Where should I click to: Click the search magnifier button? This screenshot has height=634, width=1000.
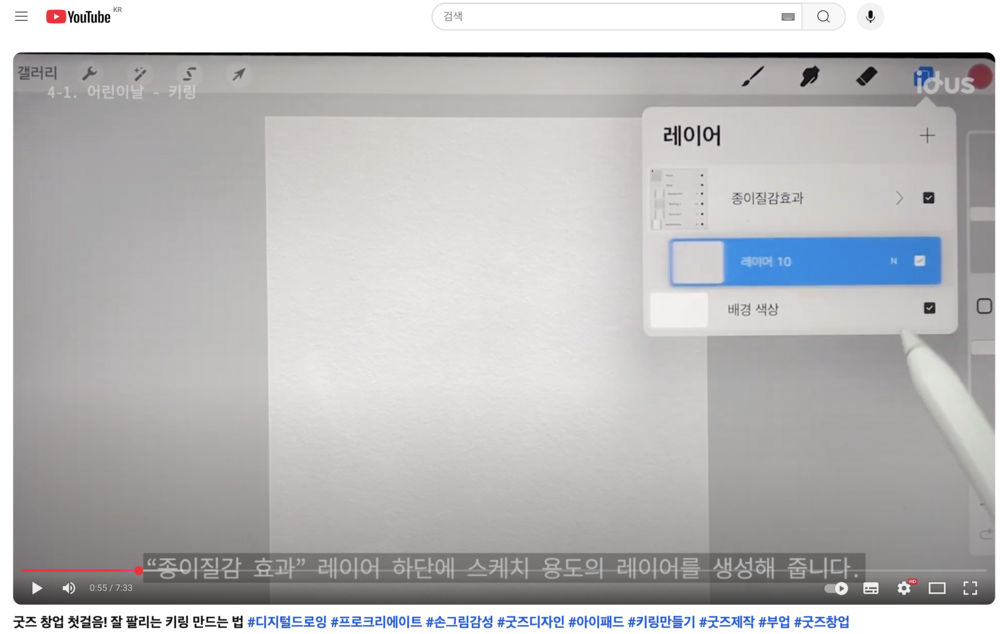823,17
